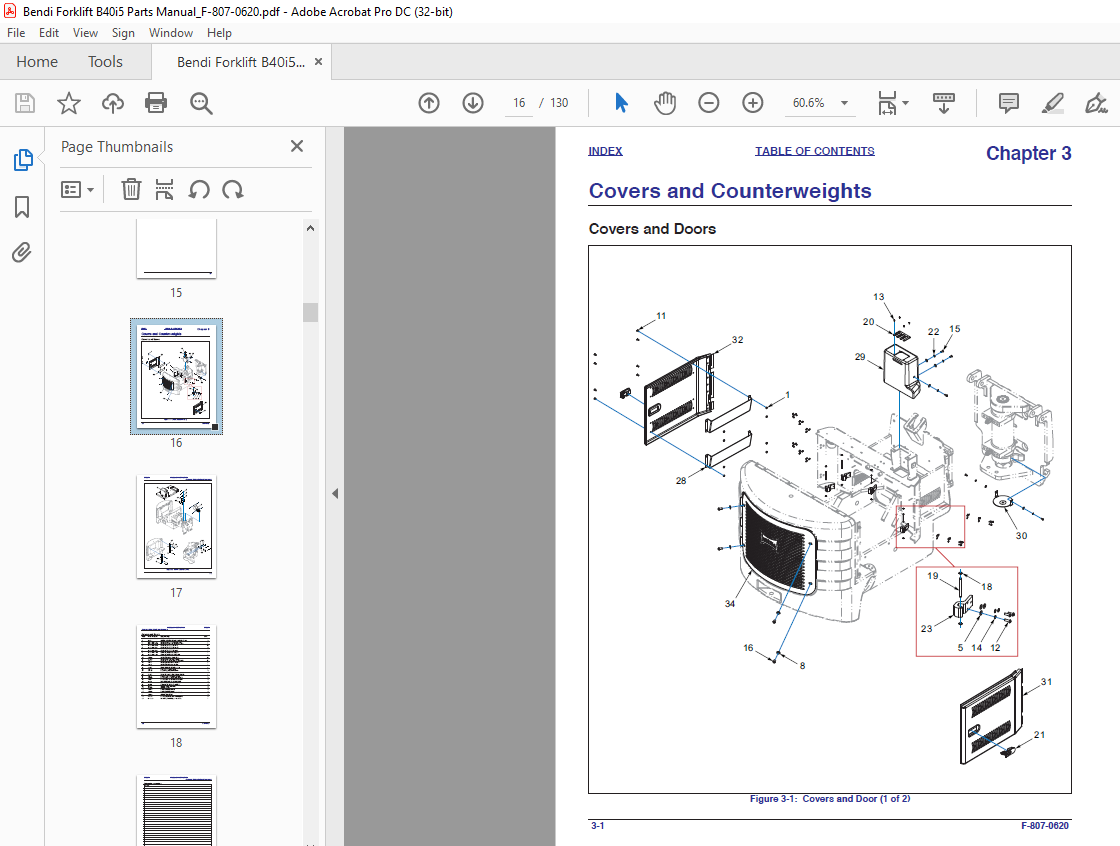Collapse the navigation pane arrow
The height and width of the screenshot is (846, 1120).
pyautogui.click(x=335, y=494)
